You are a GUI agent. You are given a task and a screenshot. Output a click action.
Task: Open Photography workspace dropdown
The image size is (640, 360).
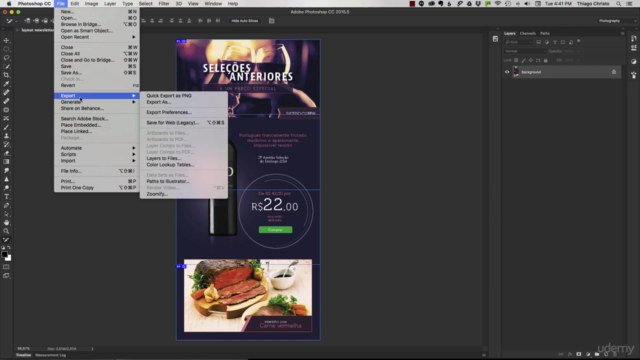point(616,21)
